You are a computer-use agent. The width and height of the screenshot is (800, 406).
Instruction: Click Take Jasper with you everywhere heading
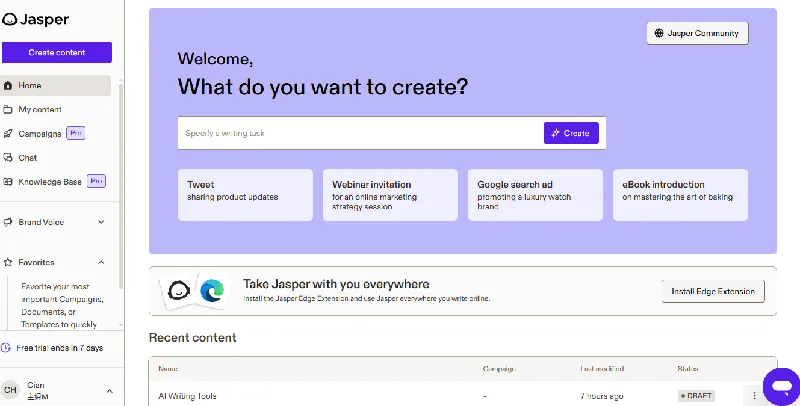point(336,284)
